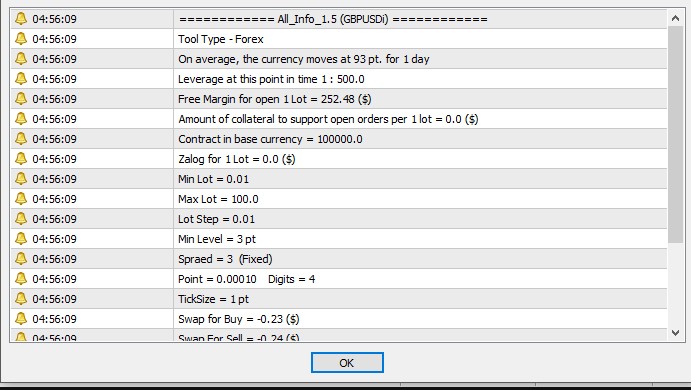Select the 'Point = 0.00010 Digits = 4' message
This screenshot has width=691, height=390.
click(x=246, y=279)
